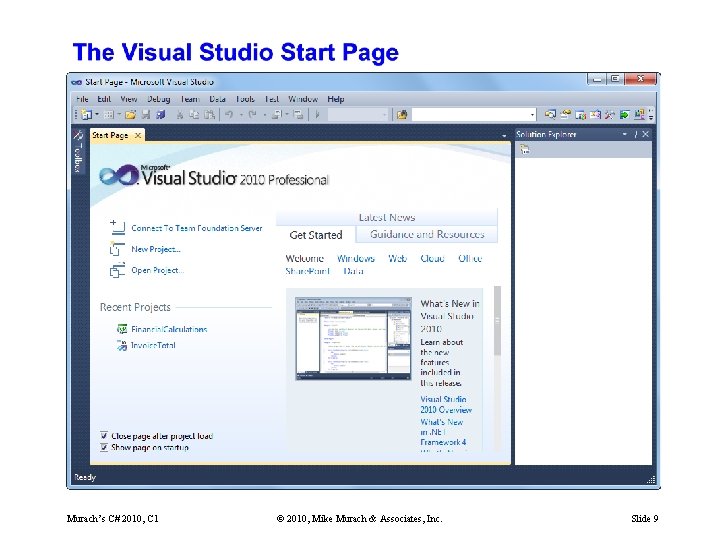Click the Undo arrow toolbar icon
720x540 pixels.
[229, 114]
